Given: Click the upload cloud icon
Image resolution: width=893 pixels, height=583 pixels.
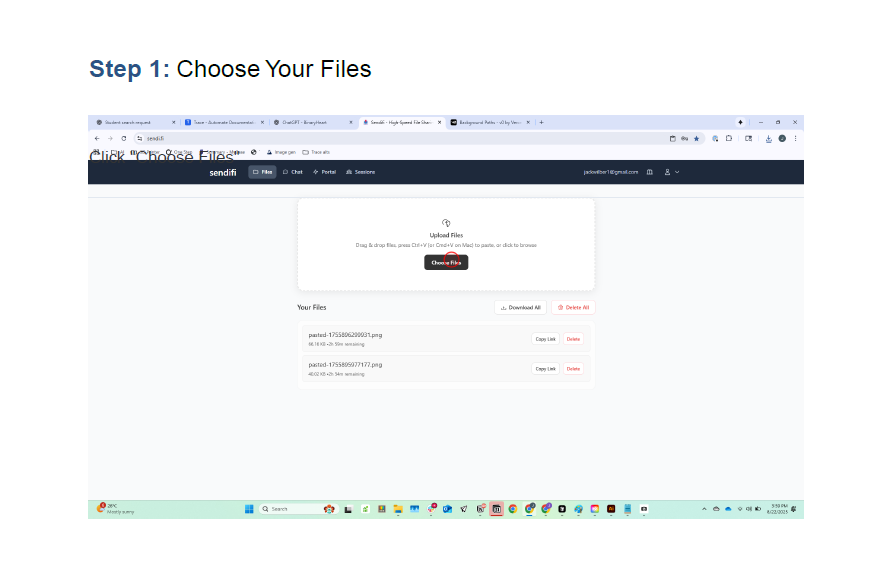Looking at the screenshot, I should click(x=446, y=223).
